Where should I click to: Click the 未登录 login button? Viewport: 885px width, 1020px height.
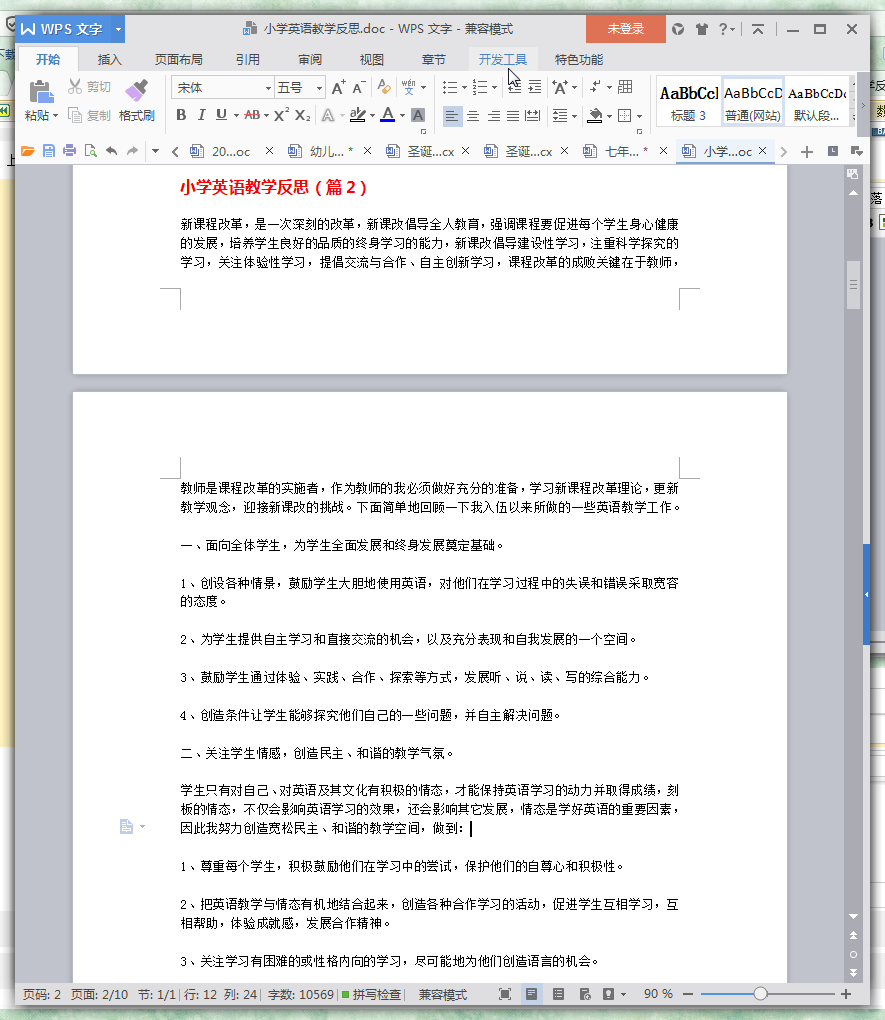point(625,30)
